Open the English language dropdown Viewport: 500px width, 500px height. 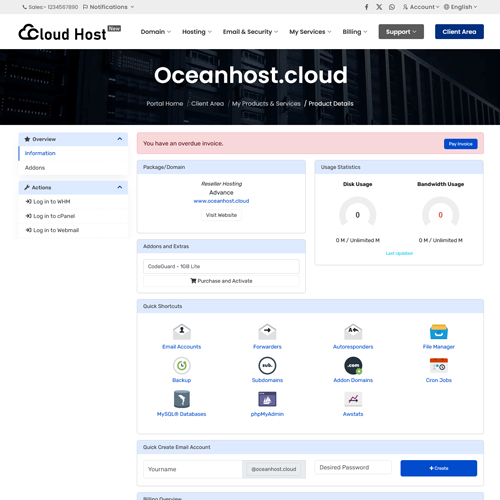460,7
